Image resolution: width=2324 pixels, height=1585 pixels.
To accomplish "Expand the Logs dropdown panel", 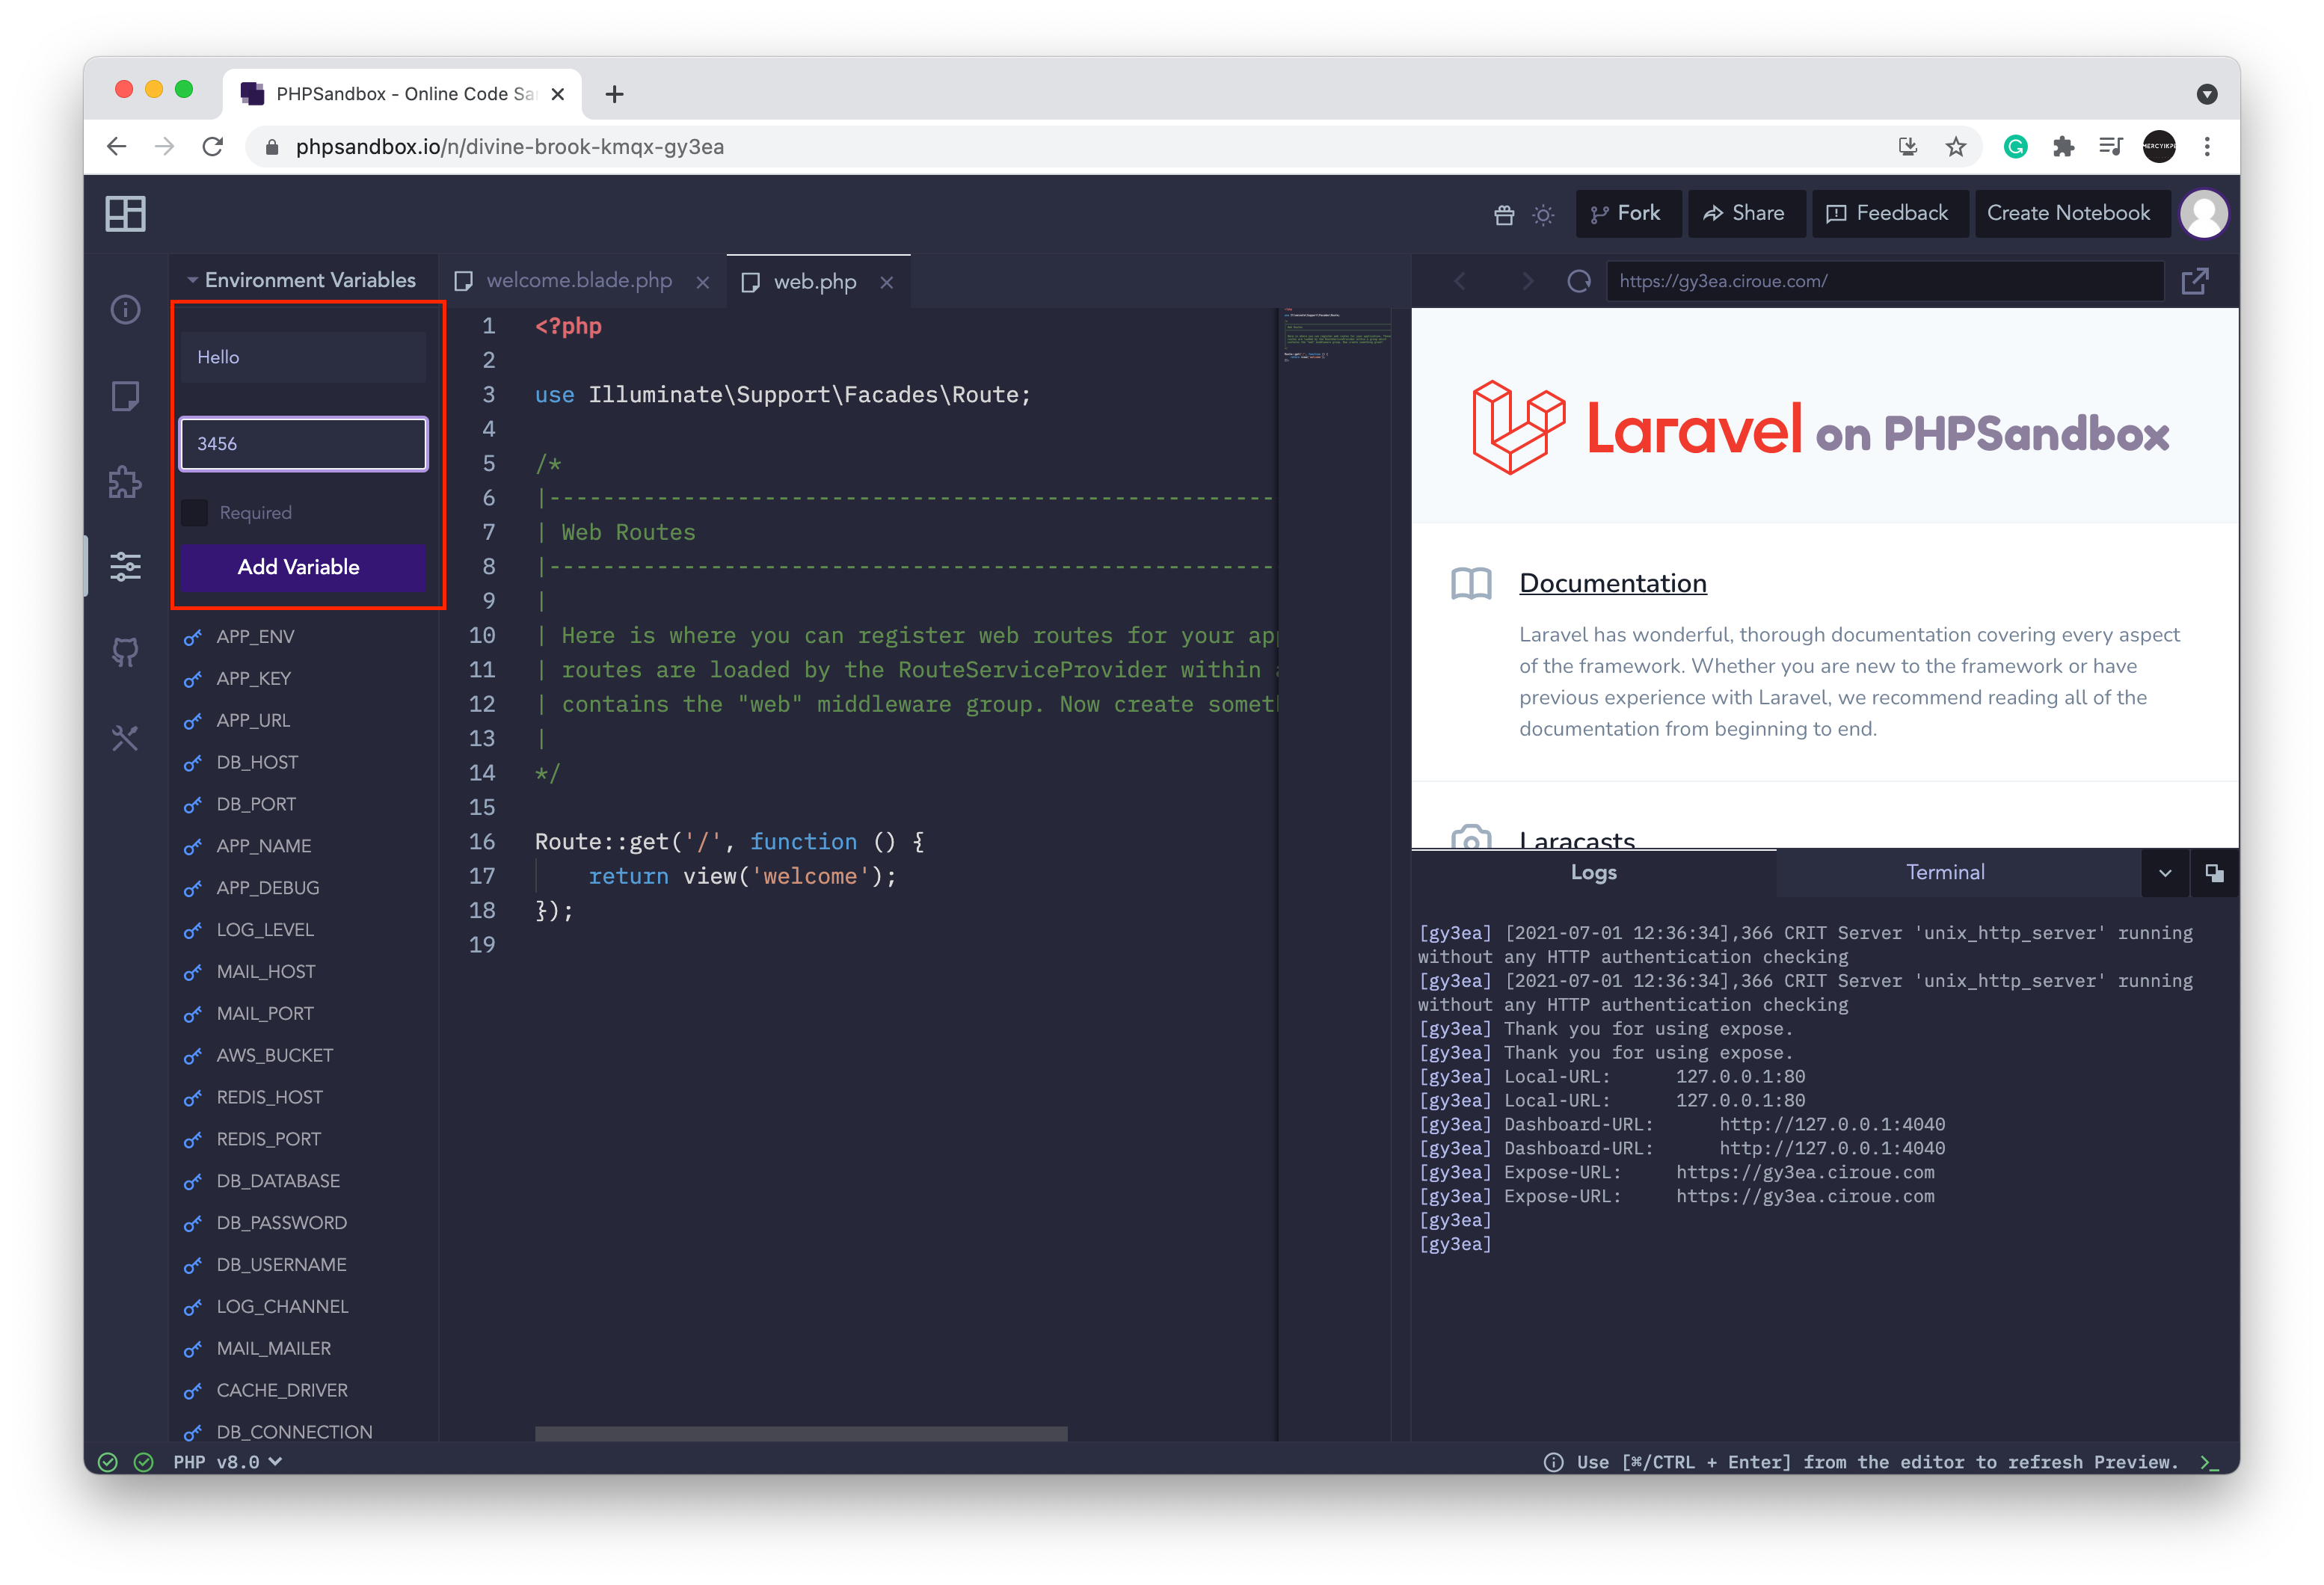I will coord(2163,872).
